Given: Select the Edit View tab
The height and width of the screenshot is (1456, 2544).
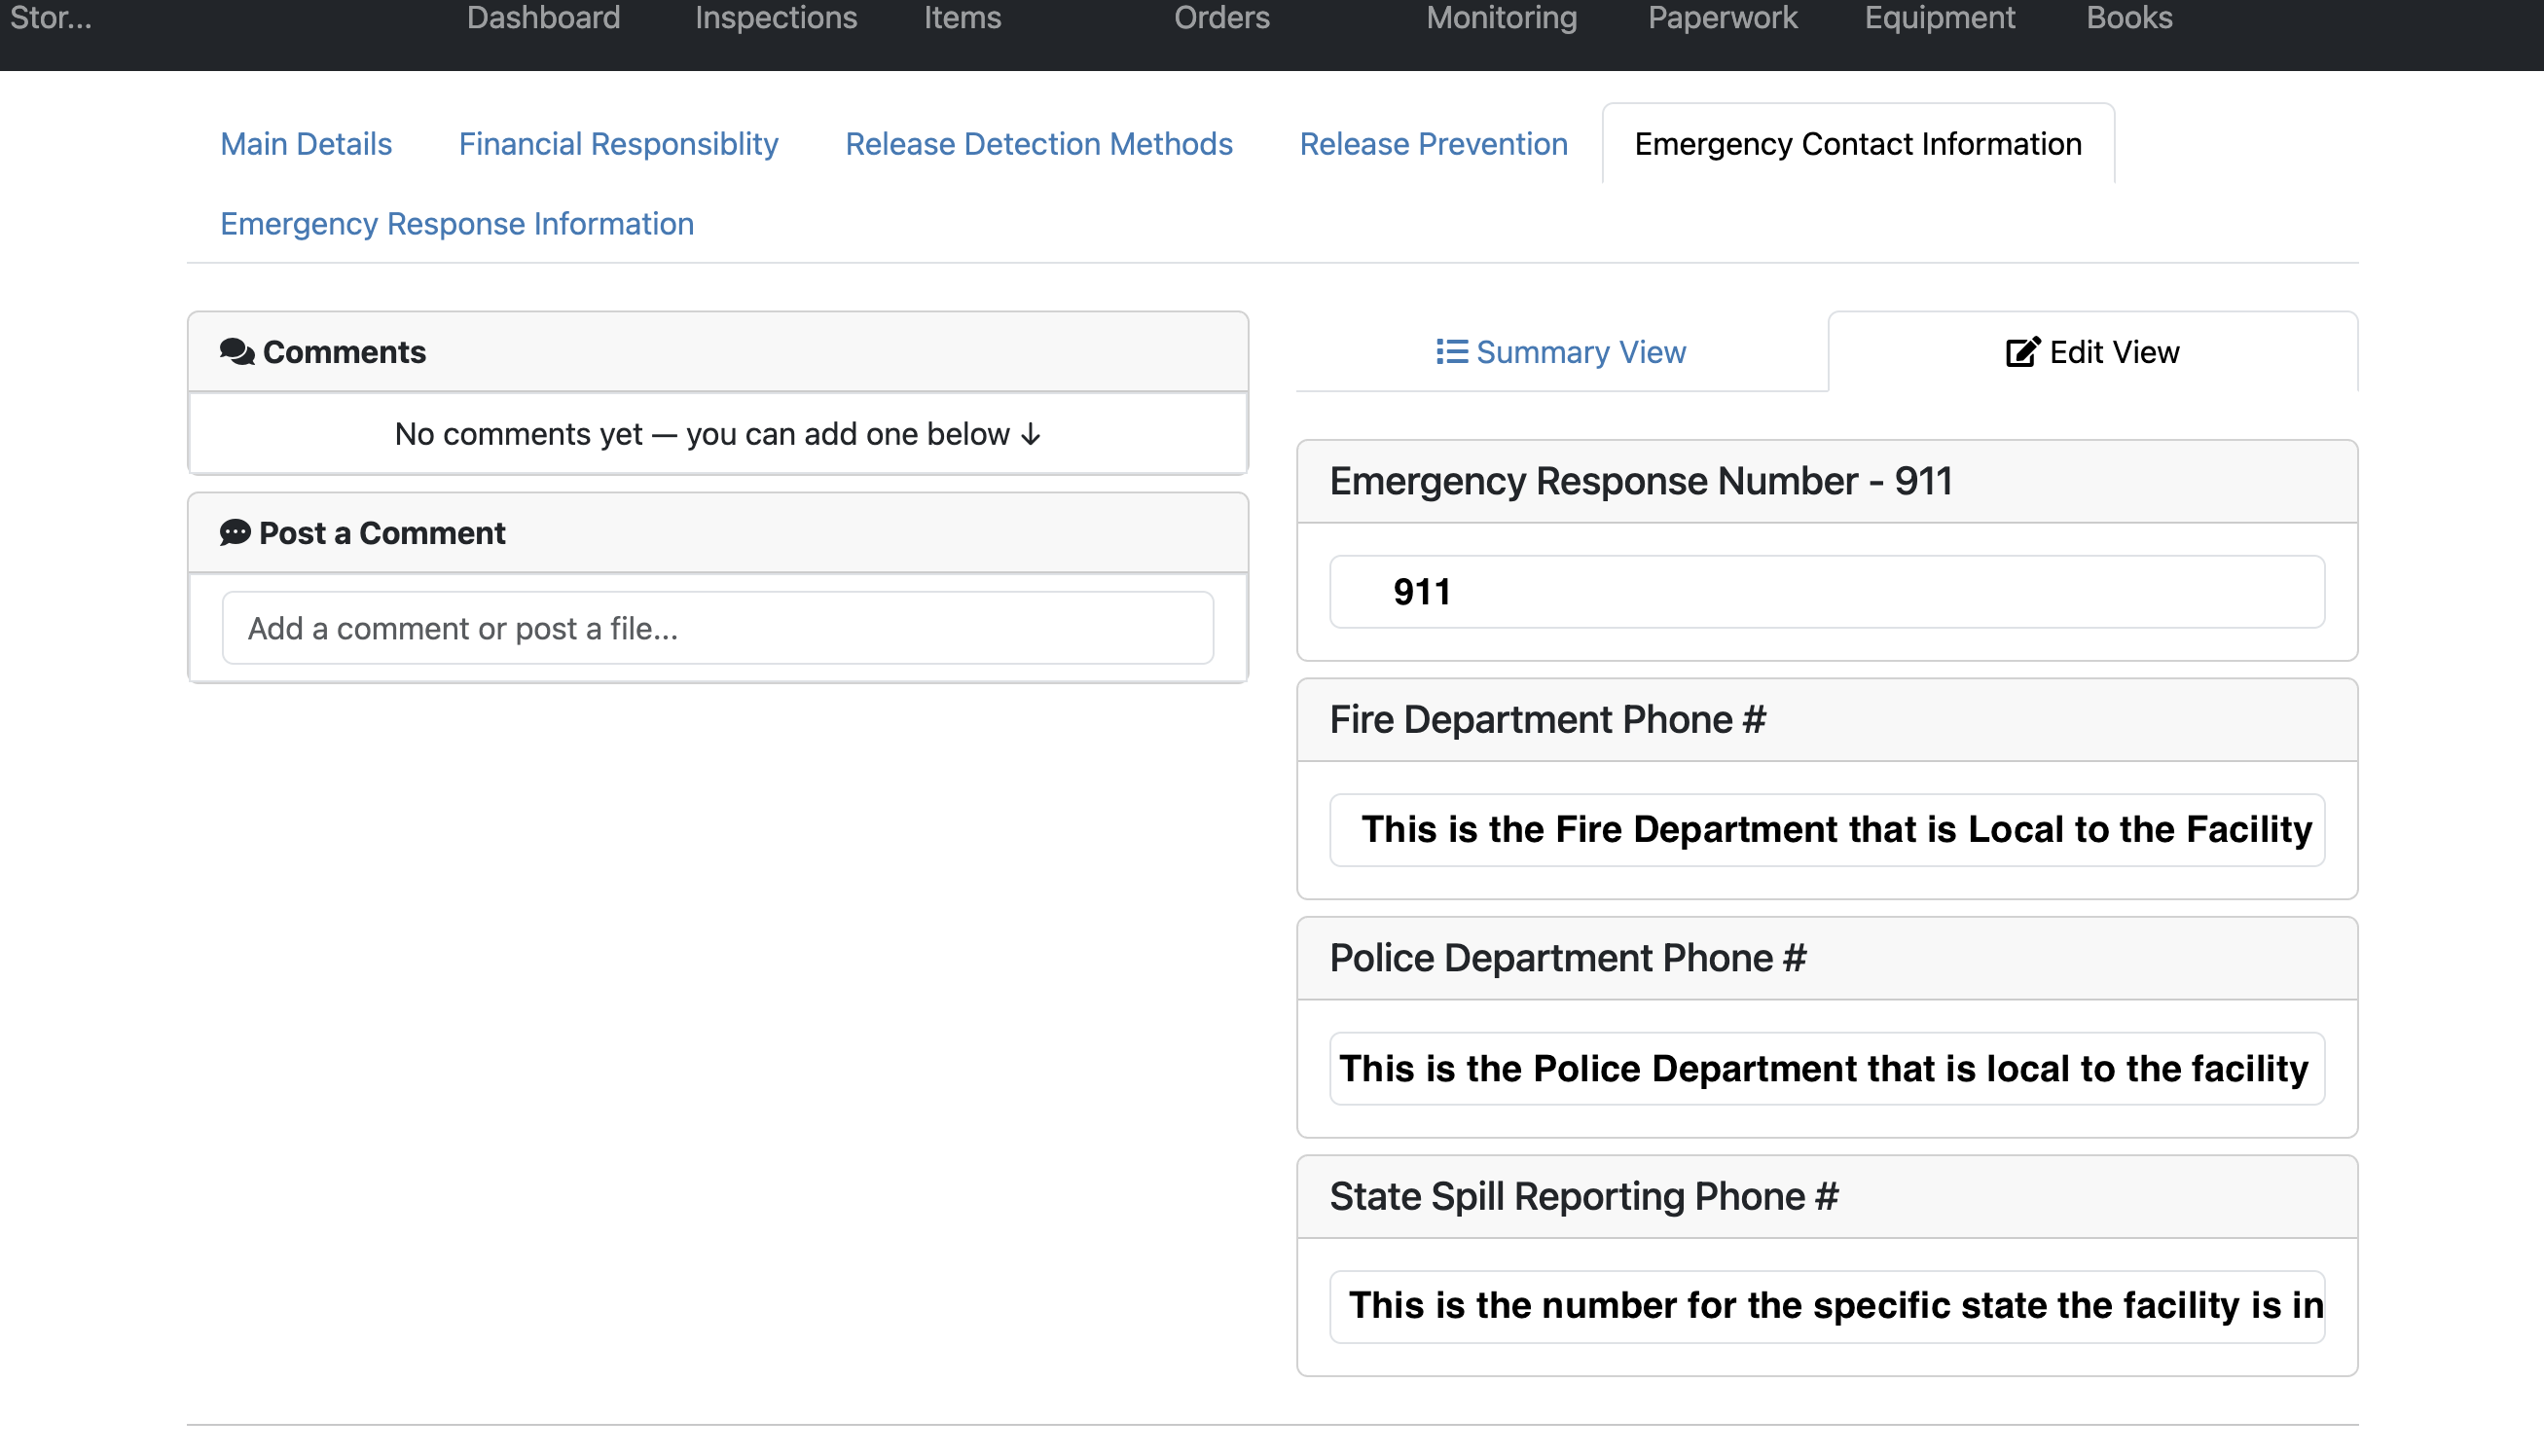Looking at the screenshot, I should tap(2093, 352).
